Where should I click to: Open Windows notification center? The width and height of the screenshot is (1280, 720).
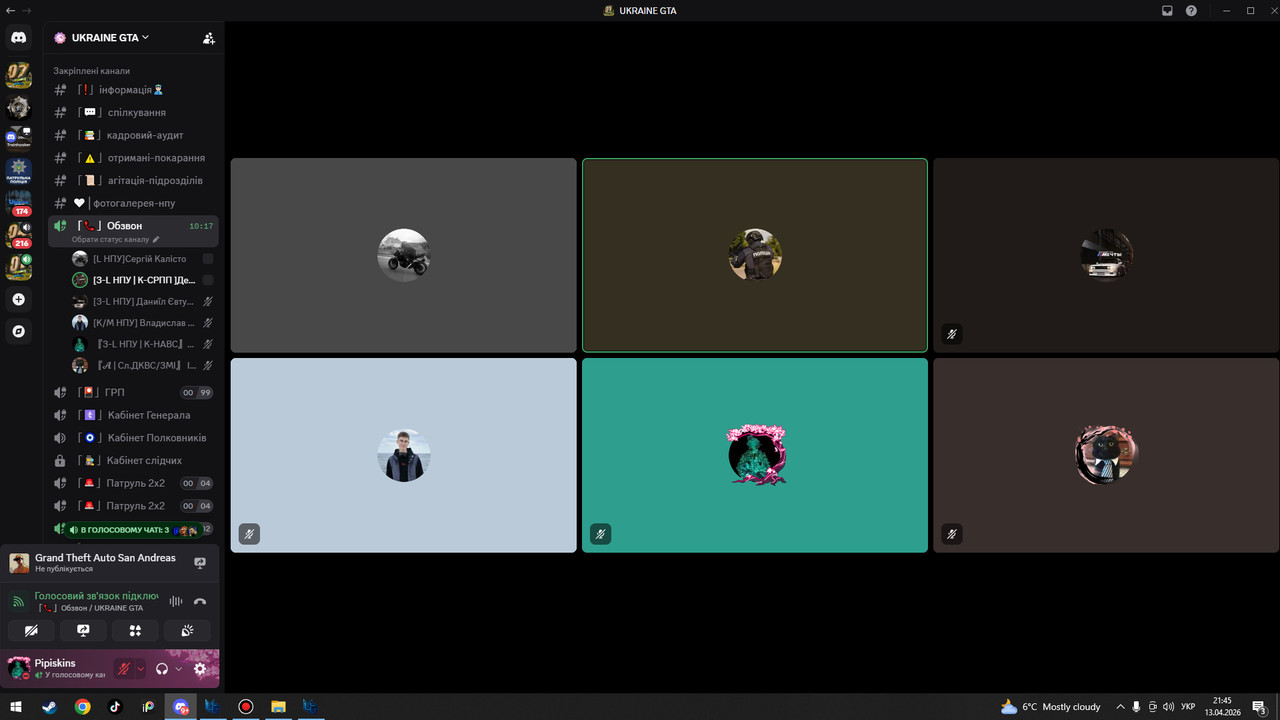(x=1260, y=706)
